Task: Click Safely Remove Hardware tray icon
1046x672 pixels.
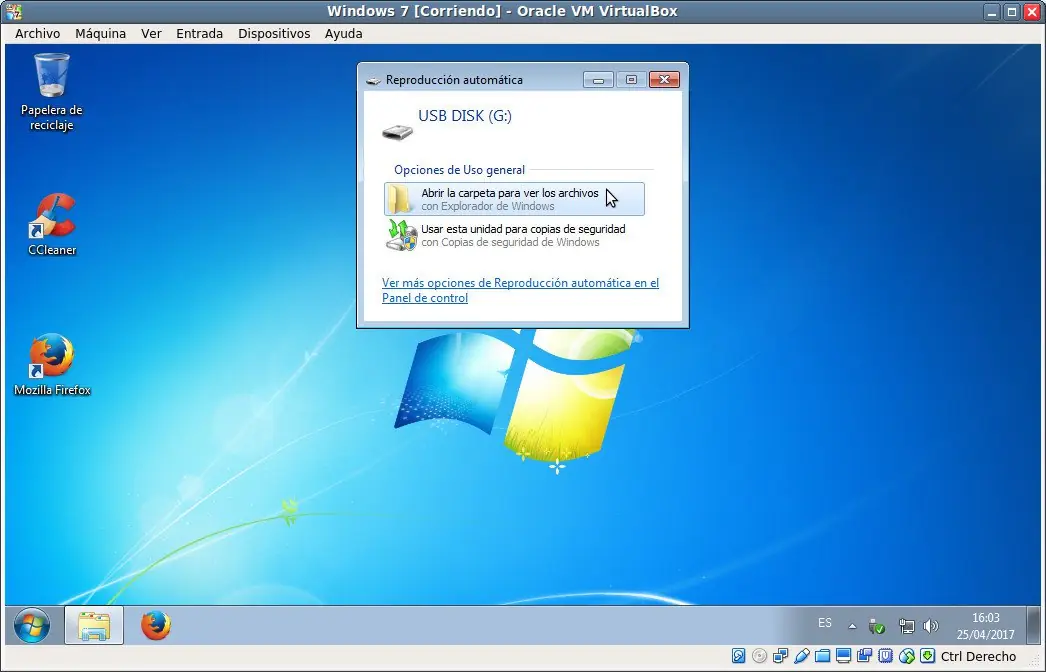Action: tap(877, 626)
